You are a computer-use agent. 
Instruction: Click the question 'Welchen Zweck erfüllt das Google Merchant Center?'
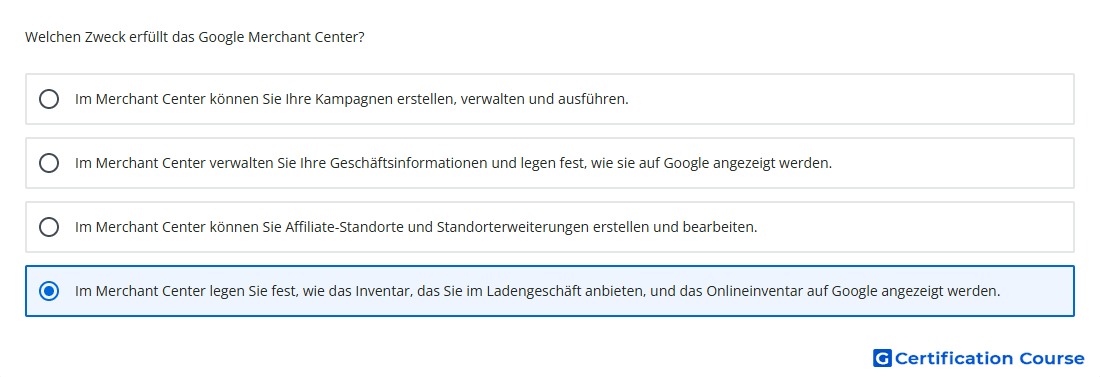(x=195, y=37)
